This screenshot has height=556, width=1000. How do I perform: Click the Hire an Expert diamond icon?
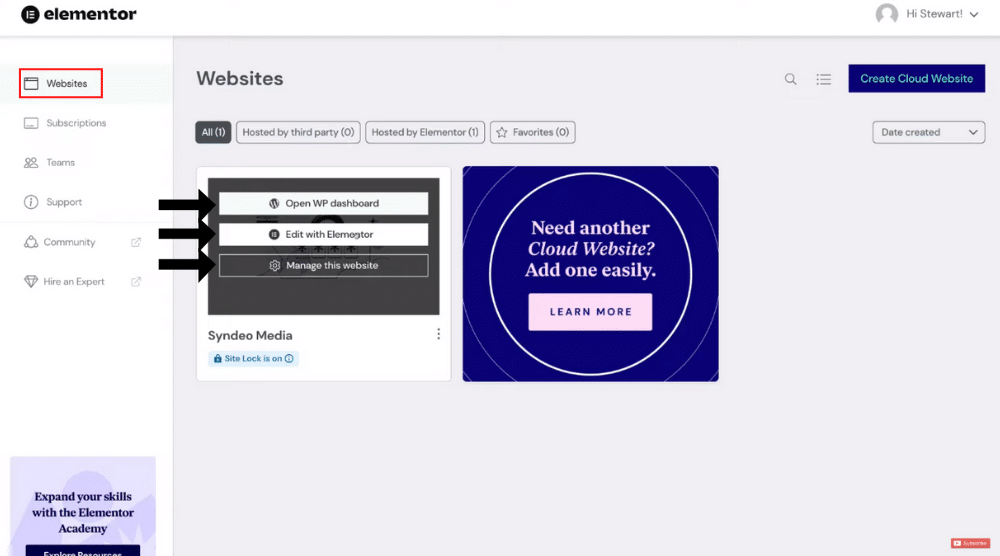[x=31, y=282]
